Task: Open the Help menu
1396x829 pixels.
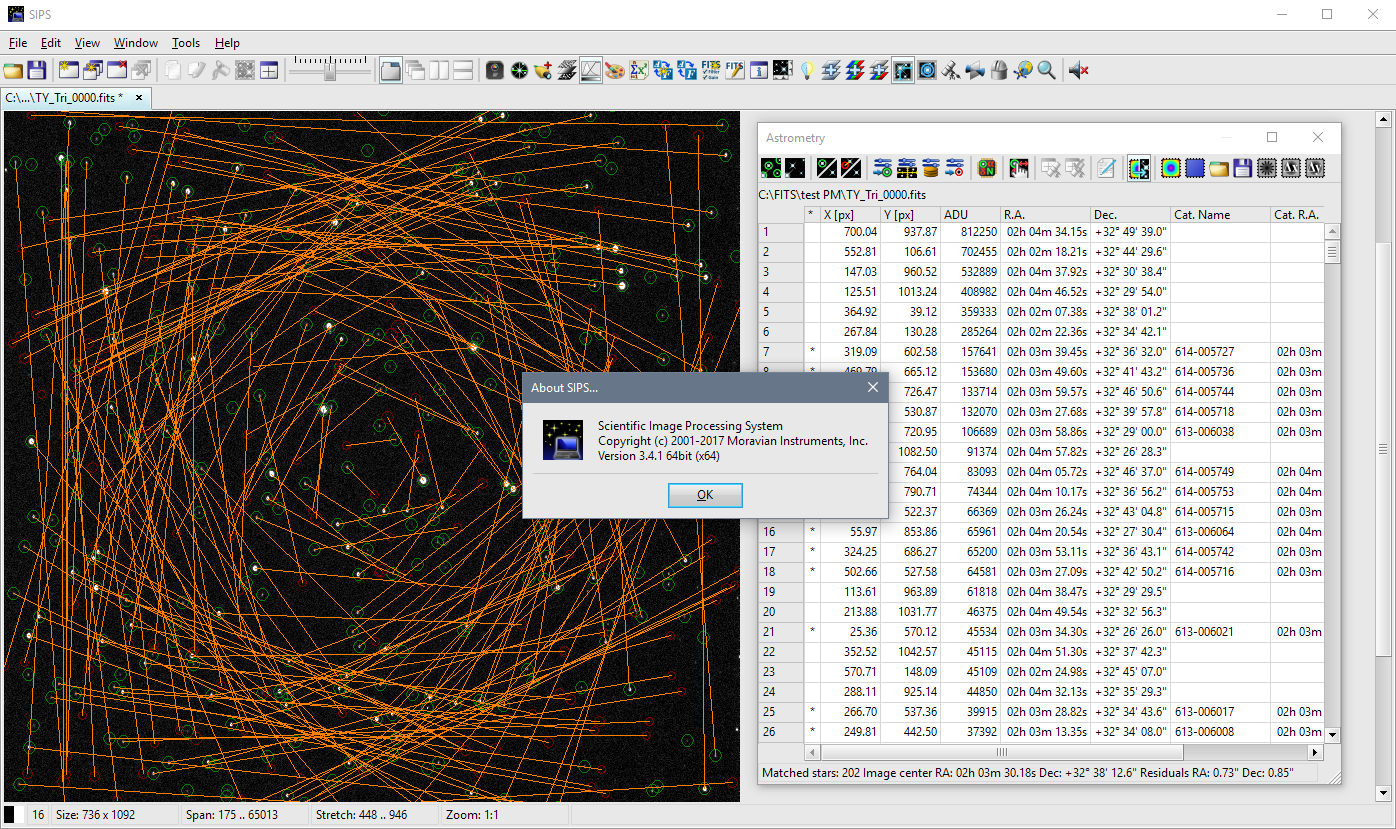Action: coord(227,43)
